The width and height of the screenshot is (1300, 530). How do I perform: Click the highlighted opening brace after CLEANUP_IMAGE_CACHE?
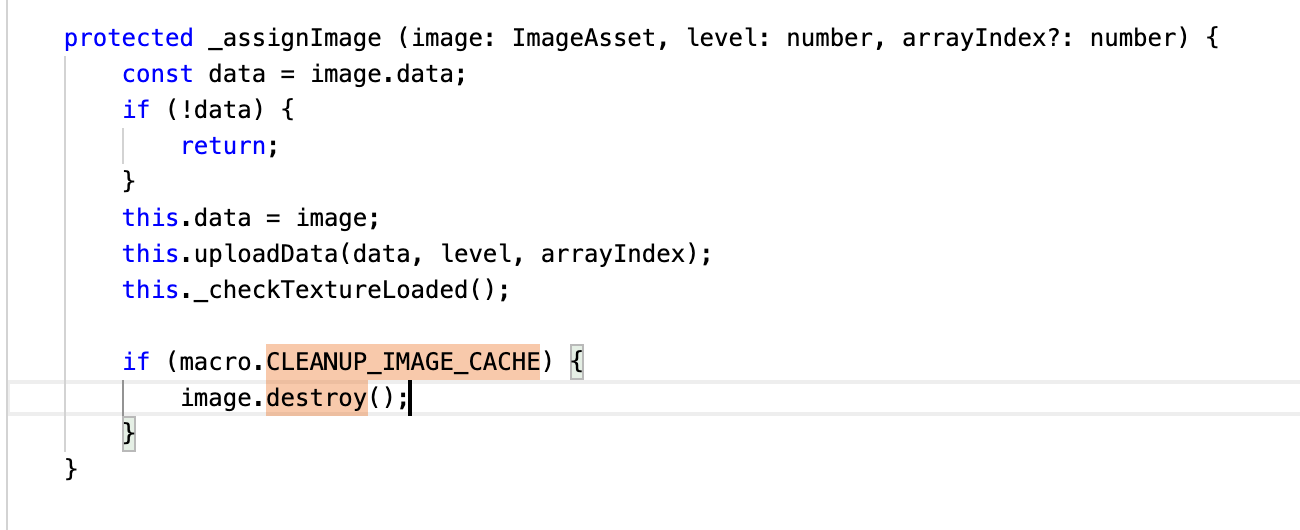pos(577,362)
